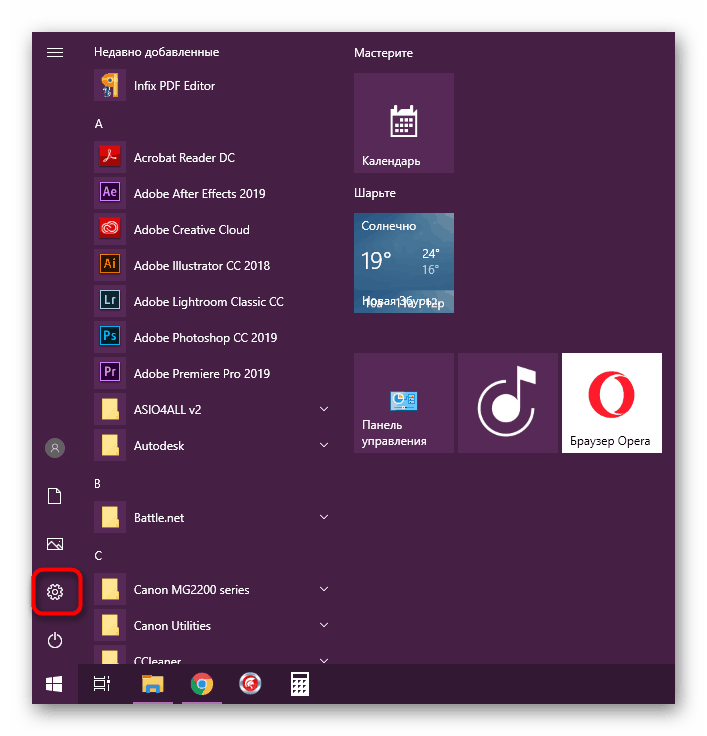Open the Солнечно weather tile
The height and width of the screenshot is (736, 707).
pos(404,263)
